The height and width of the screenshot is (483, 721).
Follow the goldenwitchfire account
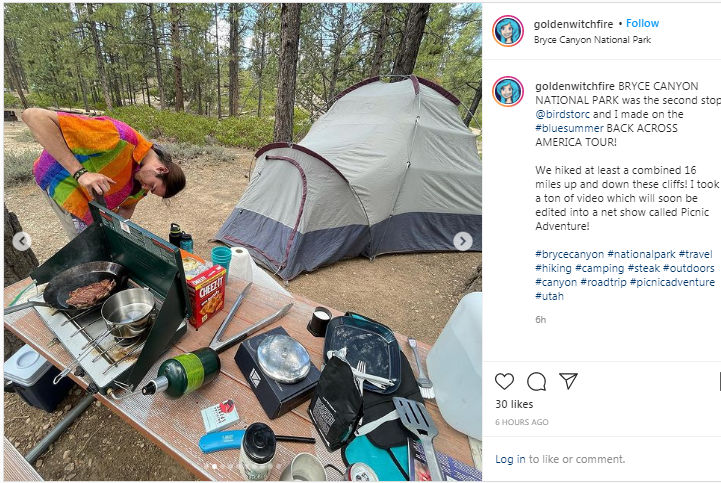642,23
